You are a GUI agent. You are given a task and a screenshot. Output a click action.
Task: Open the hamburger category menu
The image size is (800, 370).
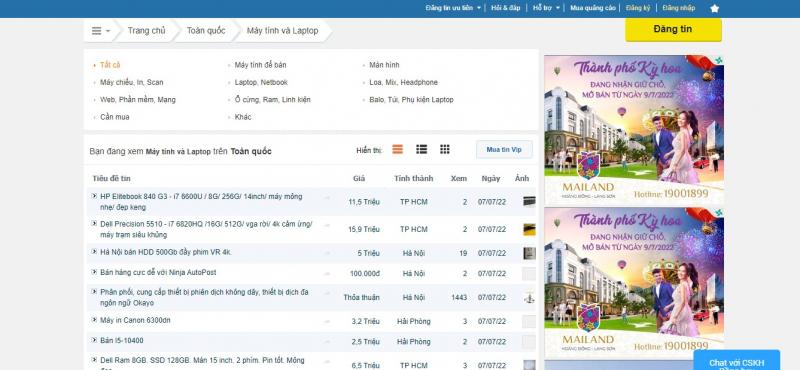101,31
